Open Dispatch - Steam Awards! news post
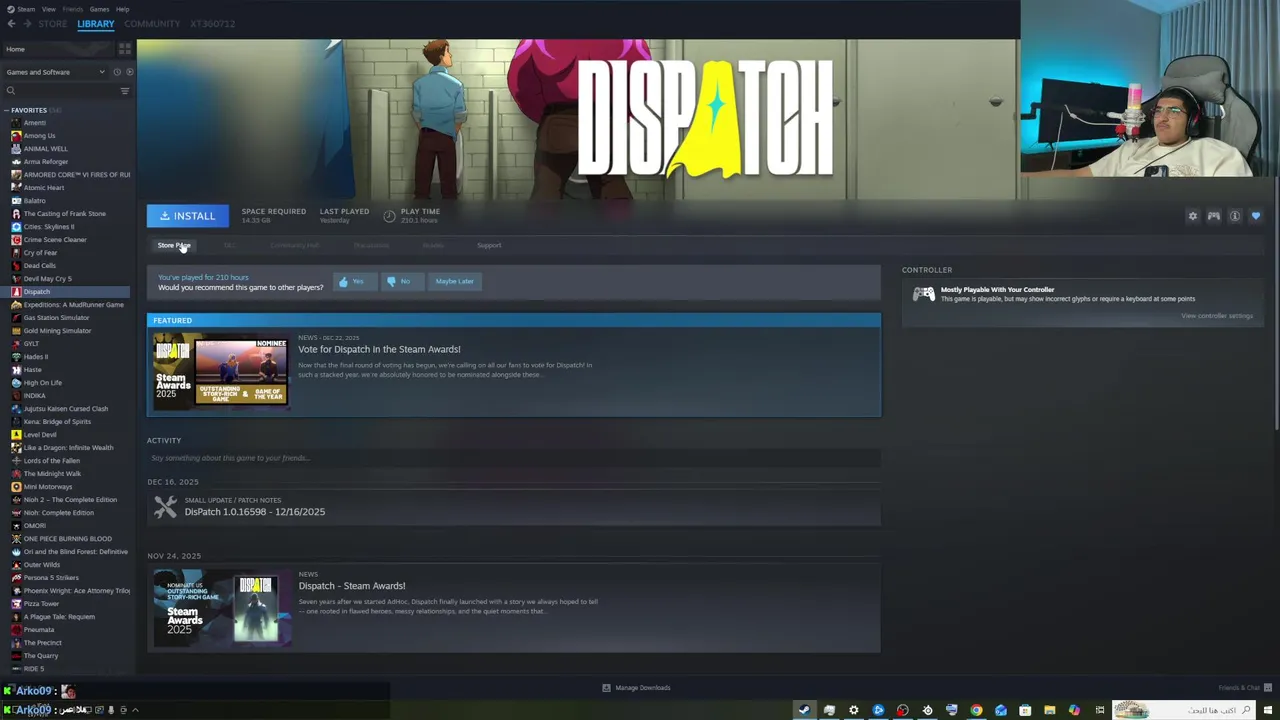 click(x=352, y=586)
